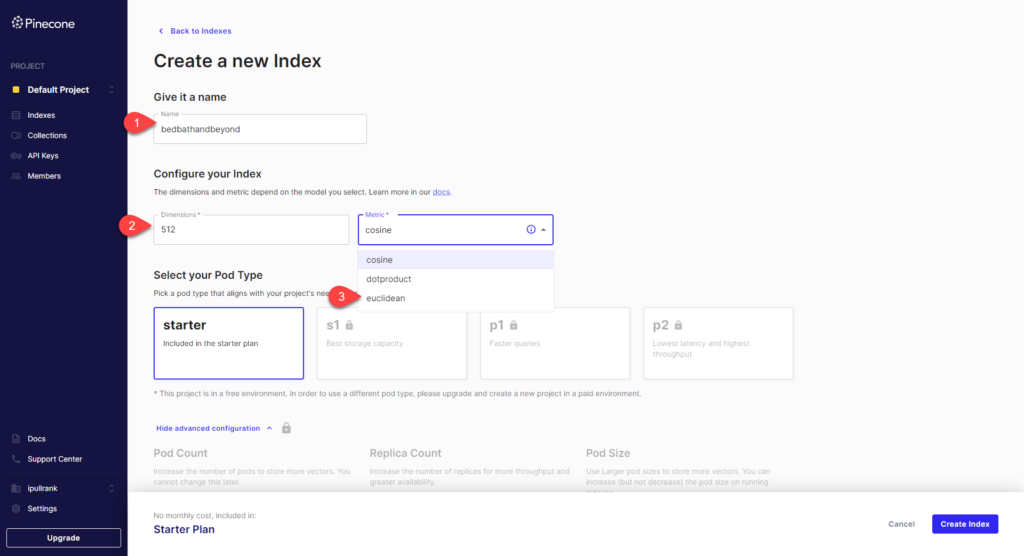Click the Metric combo box field
Viewport: 1024px width, 556px height.
[x=455, y=229]
